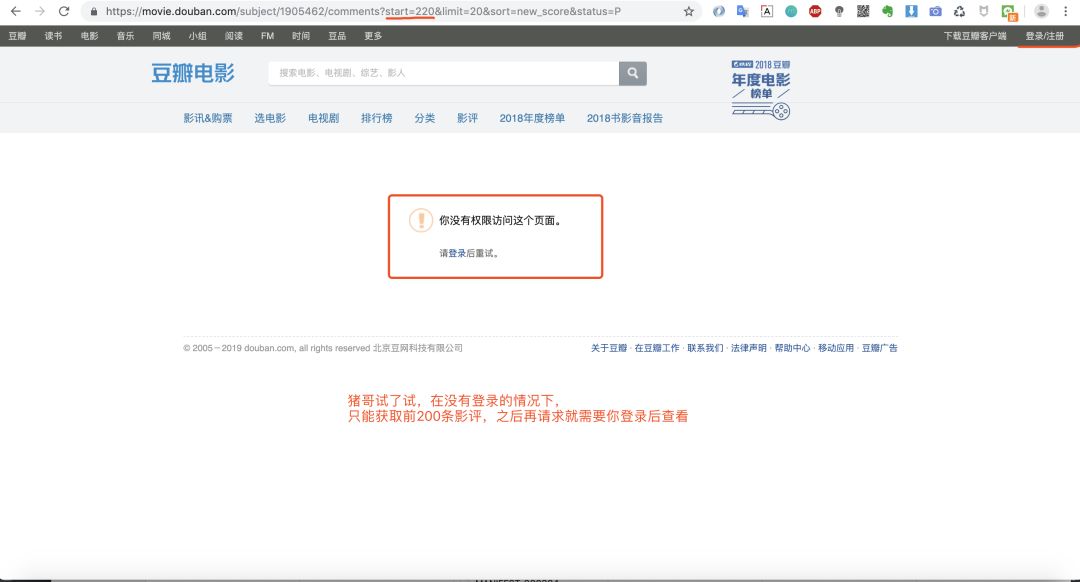Image resolution: width=1080 pixels, height=582 pixels.
Task: Open the 2018书影音报告 tab
Action: pos(625,118)
